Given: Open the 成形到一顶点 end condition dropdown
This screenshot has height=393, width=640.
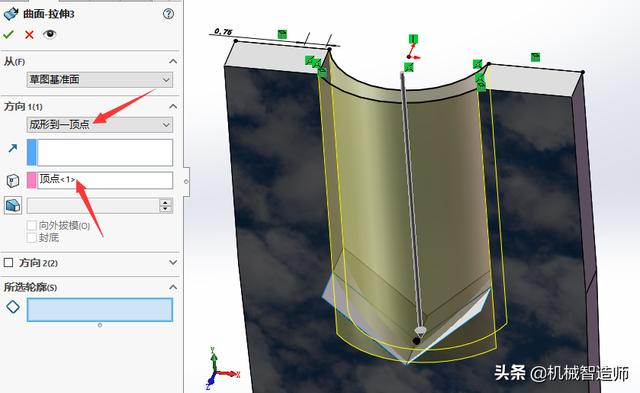Looking at the screenshot, I should tap(100, 124).
